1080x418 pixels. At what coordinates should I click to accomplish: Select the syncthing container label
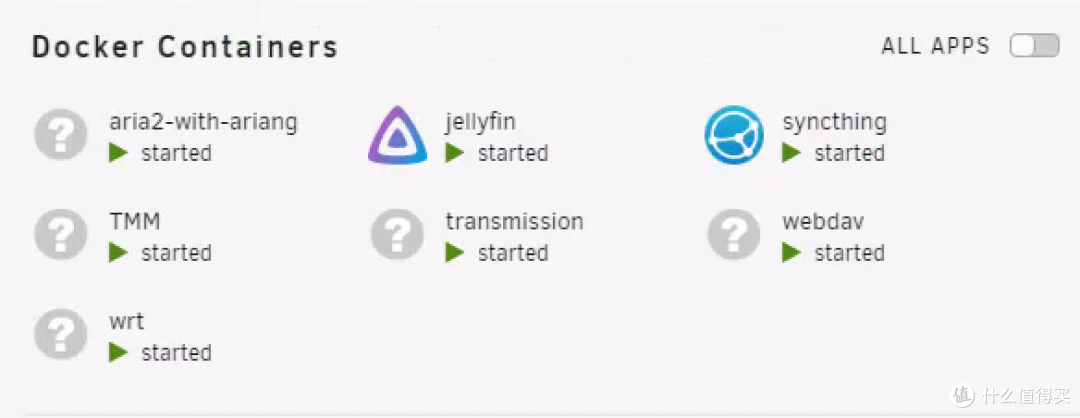coord(834,122)
